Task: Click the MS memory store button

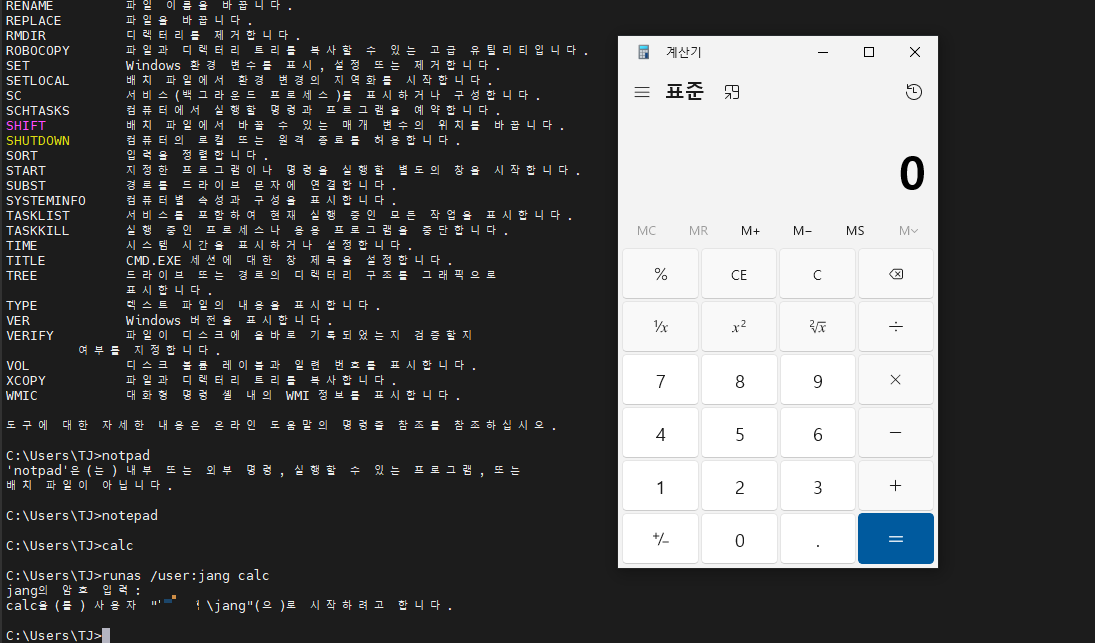Action: click(855, 230)
